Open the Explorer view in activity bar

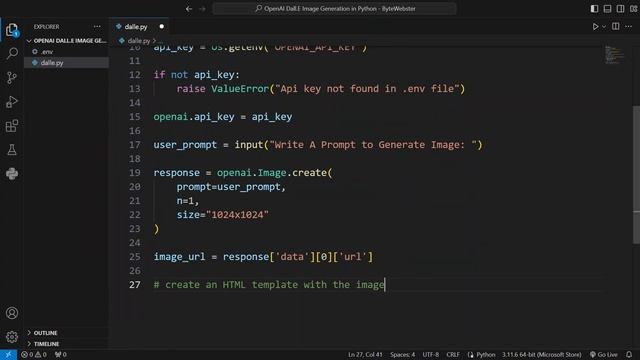(12, 30)
